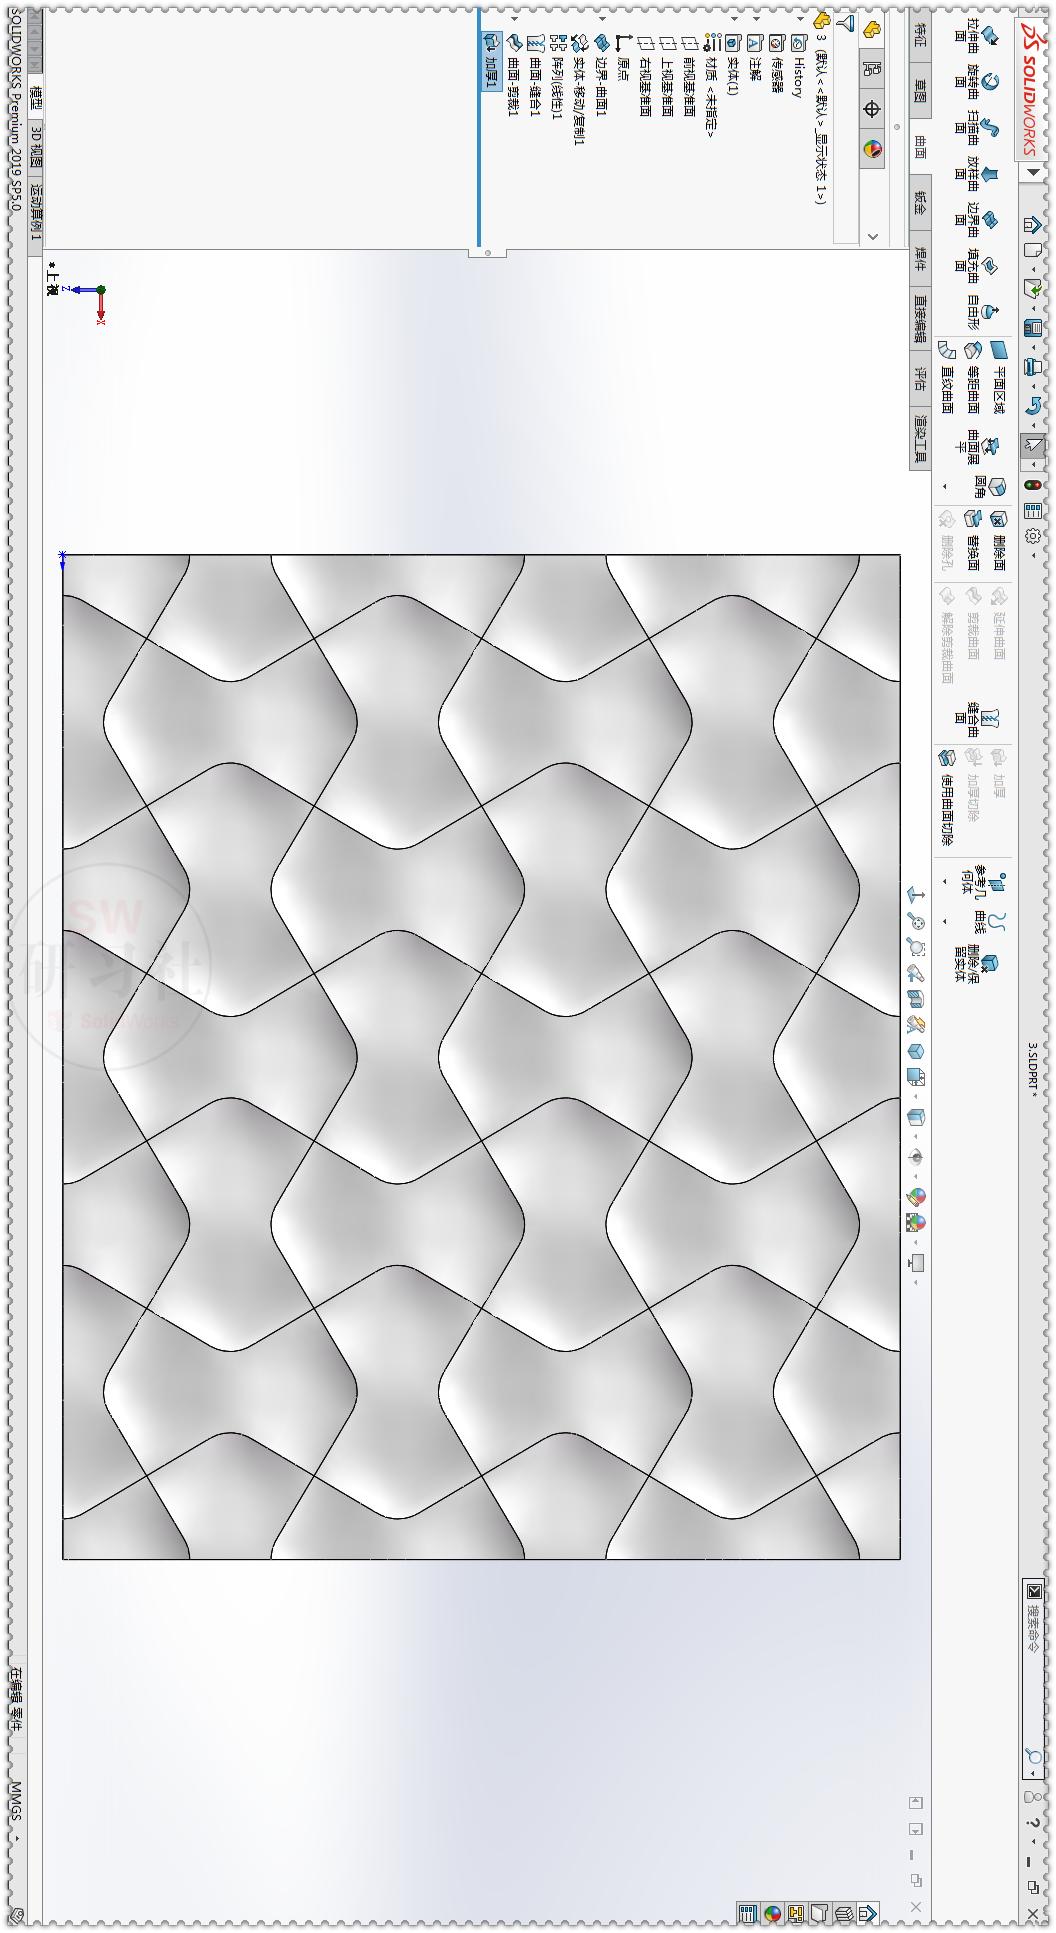Image resolution: width=1056 pixels, height=1933 pixels.
Task: Switch to the 草图 (Sketch) tab
Action: point(920,91)
